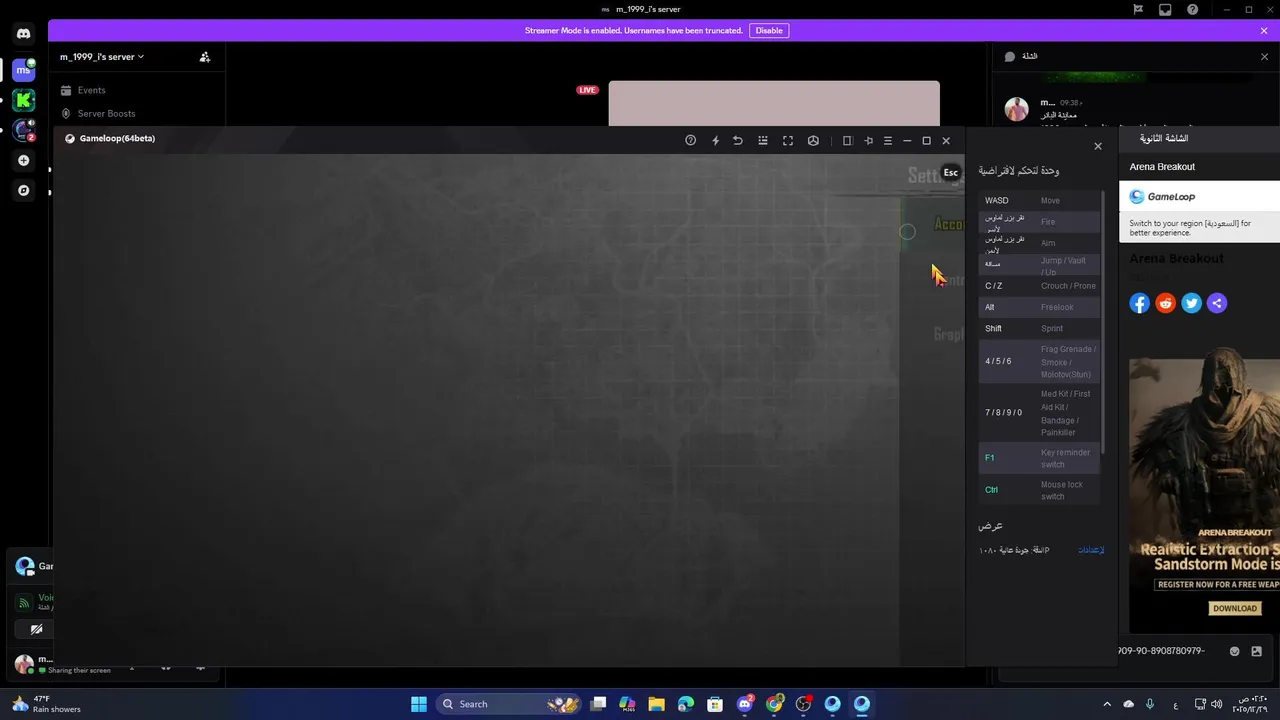Disable Streamer Mode button
This screenshot has width=1280, height=720.
tap(769, 30)
